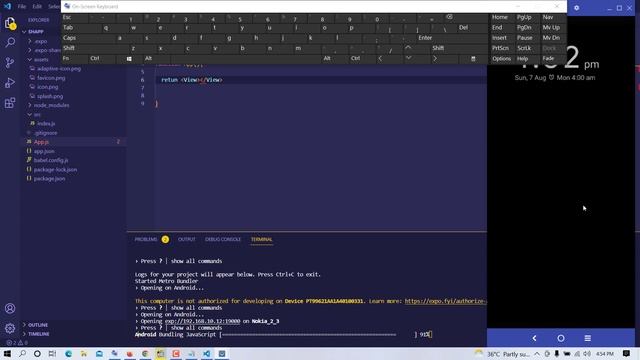Viewport: 640px width, 360px height.
Task: Switch to the Terminal tab
Action: coord(262,239)
